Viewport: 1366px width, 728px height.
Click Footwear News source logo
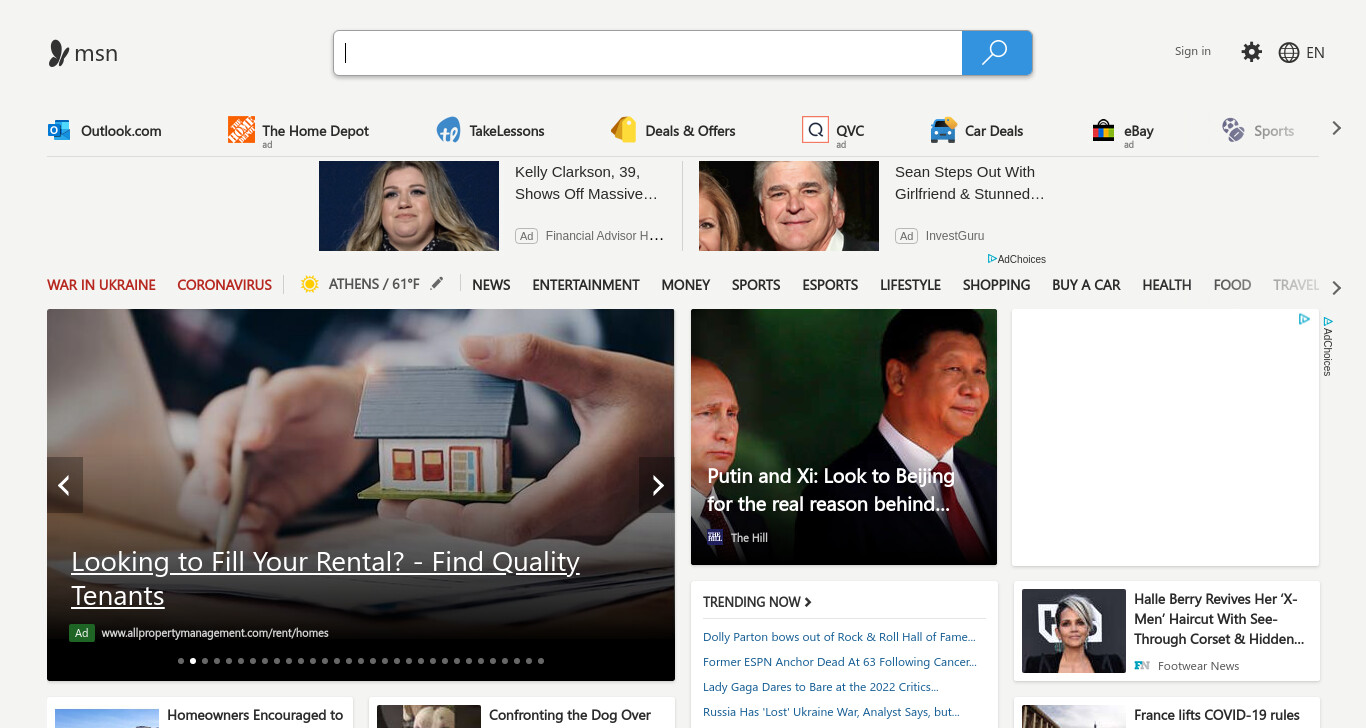coord(1142,665)
